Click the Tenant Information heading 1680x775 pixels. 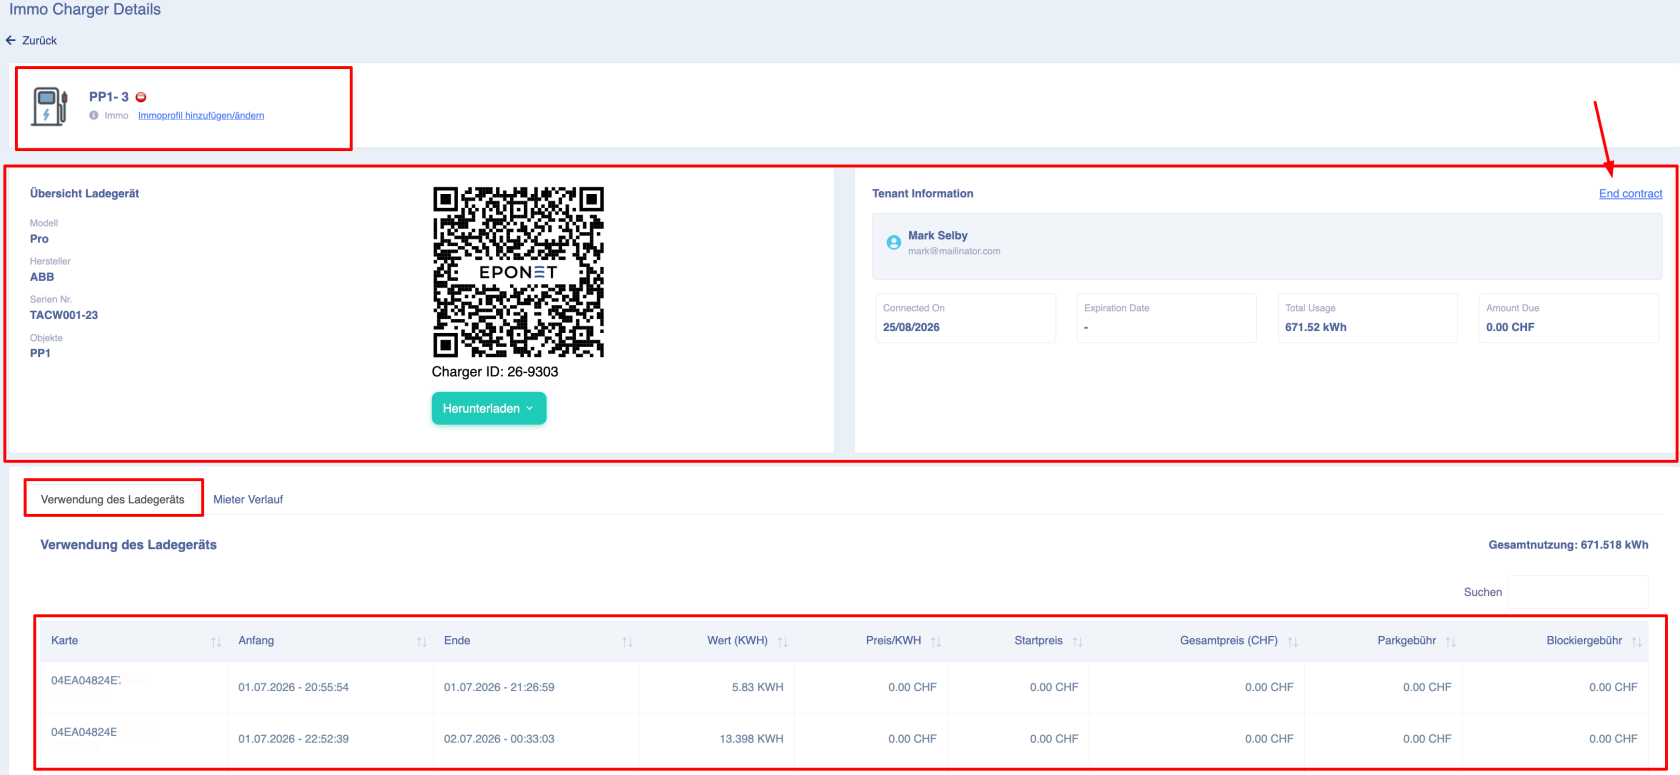tap(922, 194)
